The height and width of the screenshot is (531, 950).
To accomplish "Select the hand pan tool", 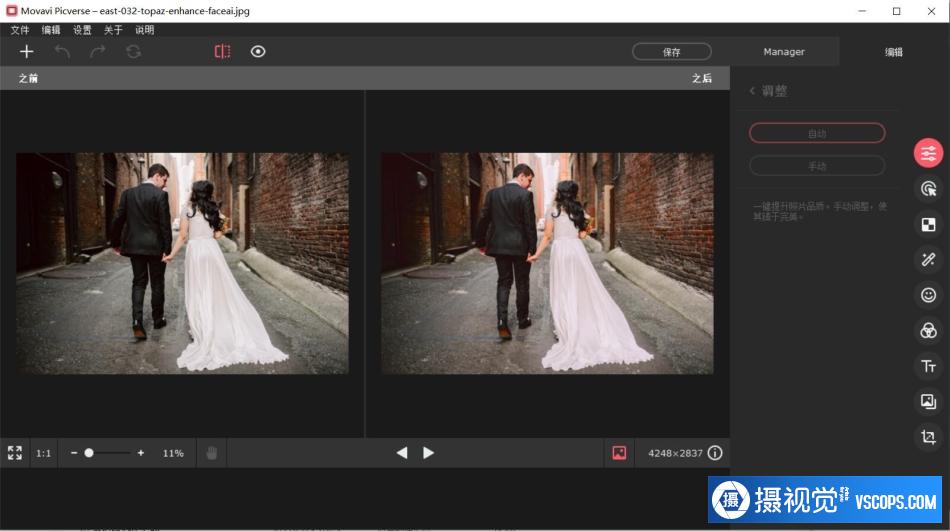I will [211, 453].
